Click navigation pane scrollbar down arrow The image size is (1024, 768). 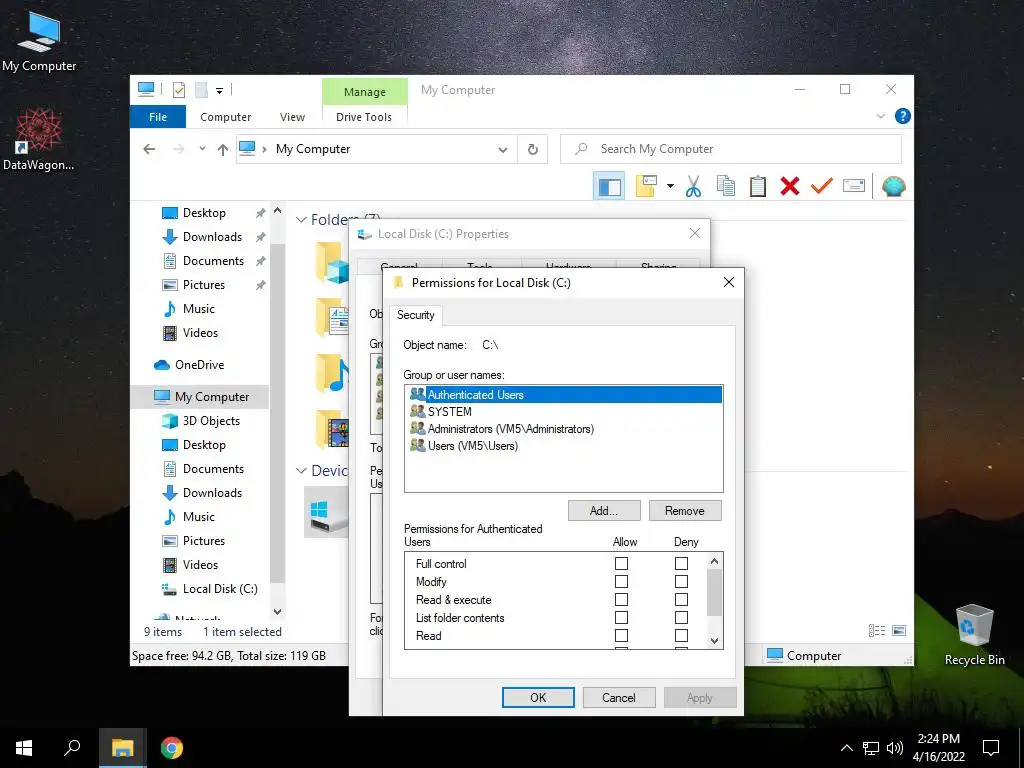point(278,612)
